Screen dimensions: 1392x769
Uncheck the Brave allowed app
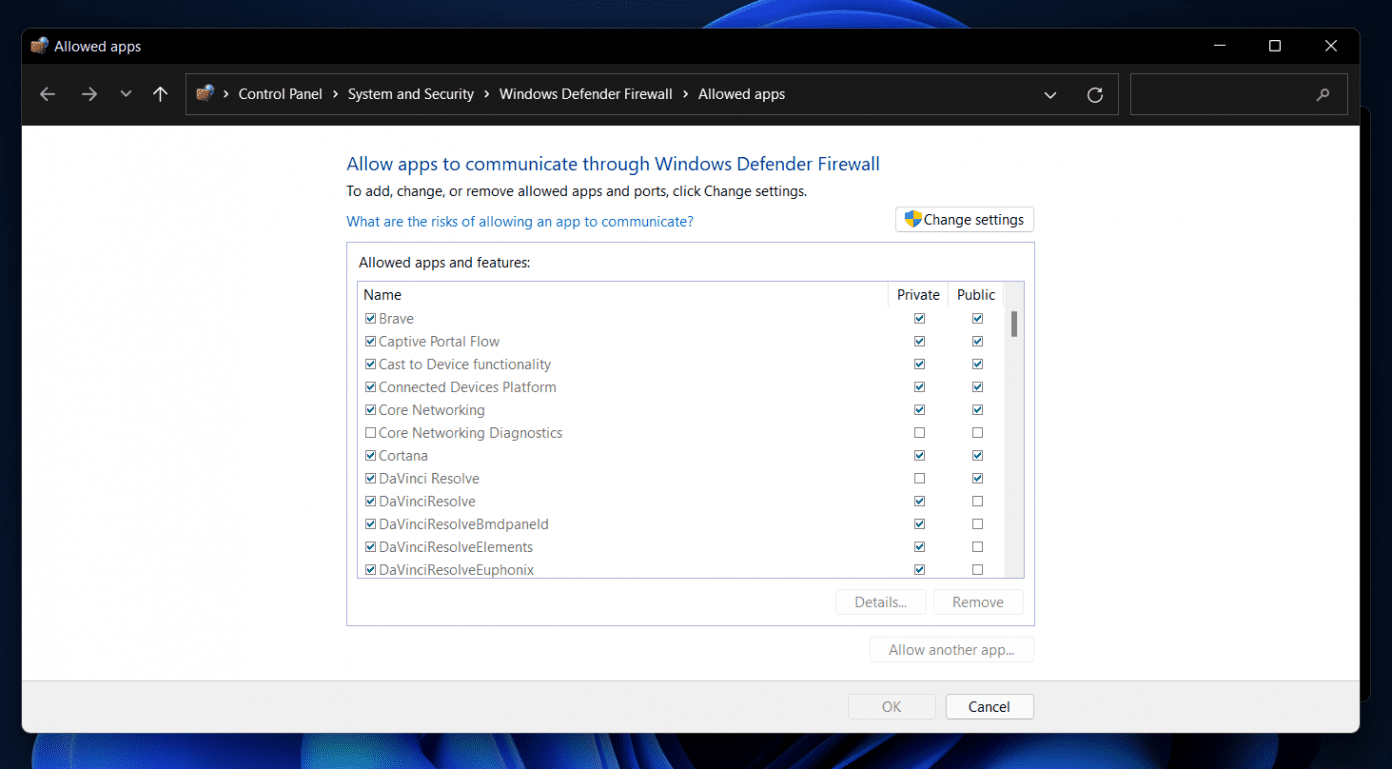click(x=370, y=318)
